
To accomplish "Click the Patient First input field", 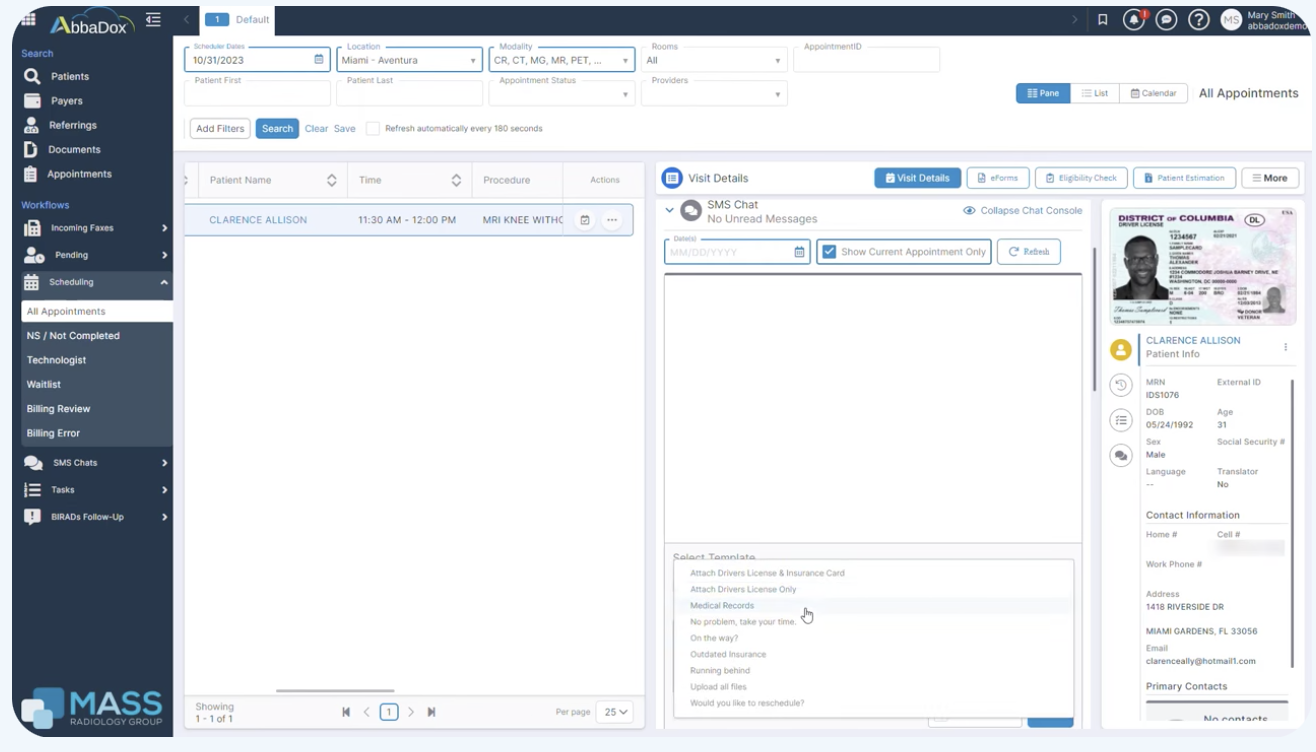I will pos(257,94).
